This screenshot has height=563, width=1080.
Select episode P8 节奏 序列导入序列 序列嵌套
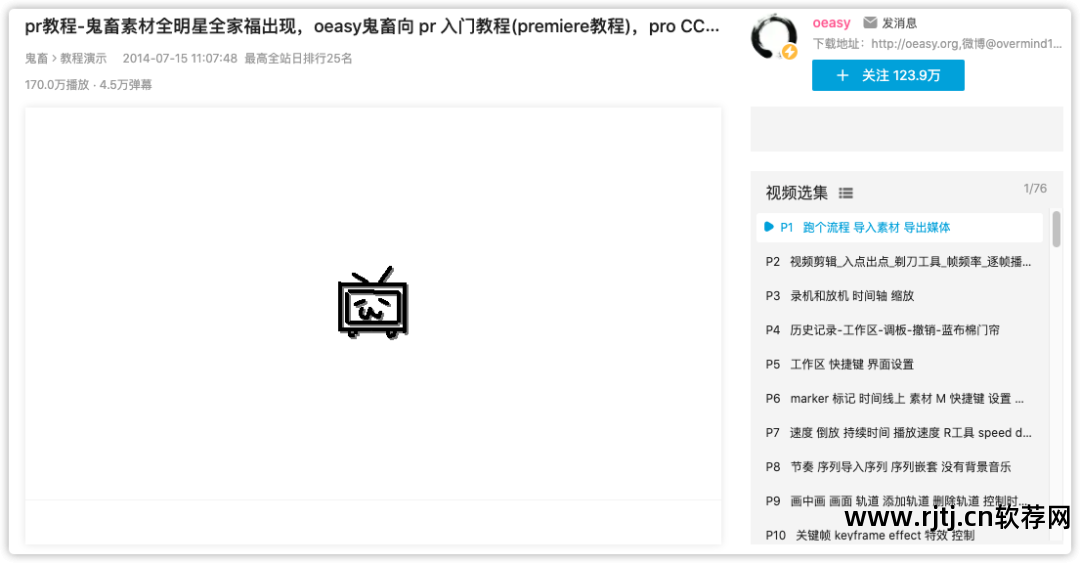900,467
